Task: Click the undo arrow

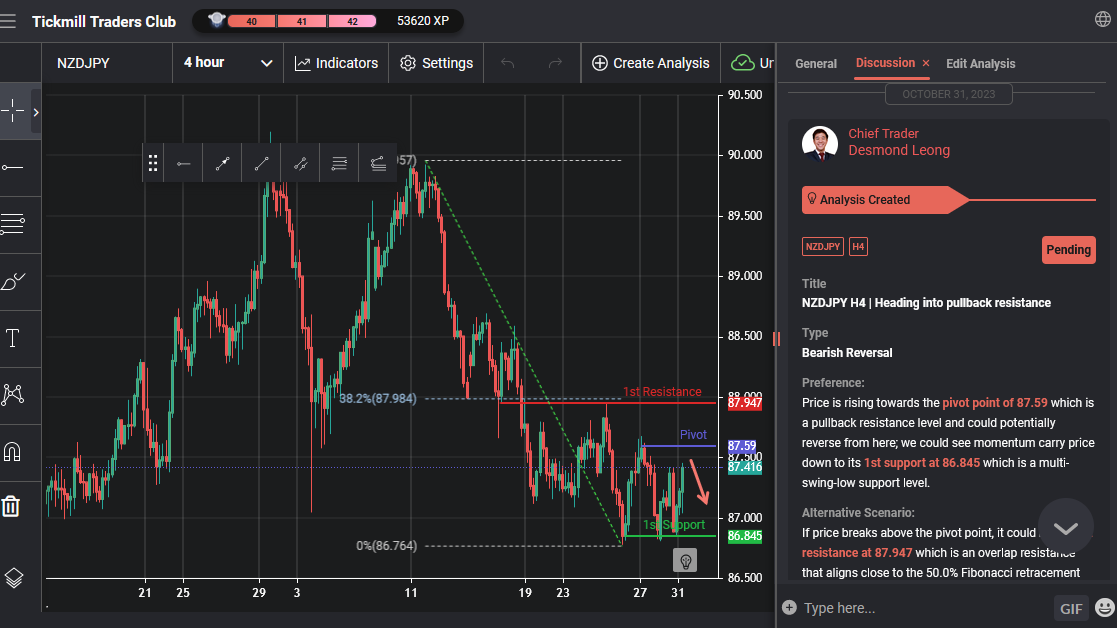Action: coord(507,63)
